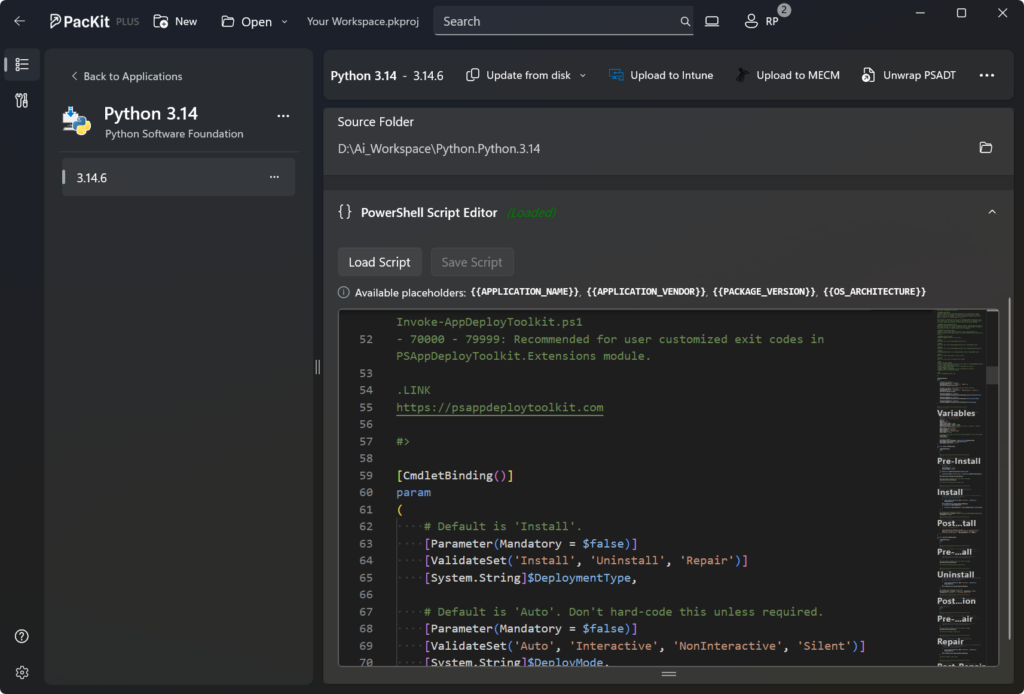Expand the Update from disk dropdown arrow
This screenshot has width=1024, height=694.
(x=583, y=75)
